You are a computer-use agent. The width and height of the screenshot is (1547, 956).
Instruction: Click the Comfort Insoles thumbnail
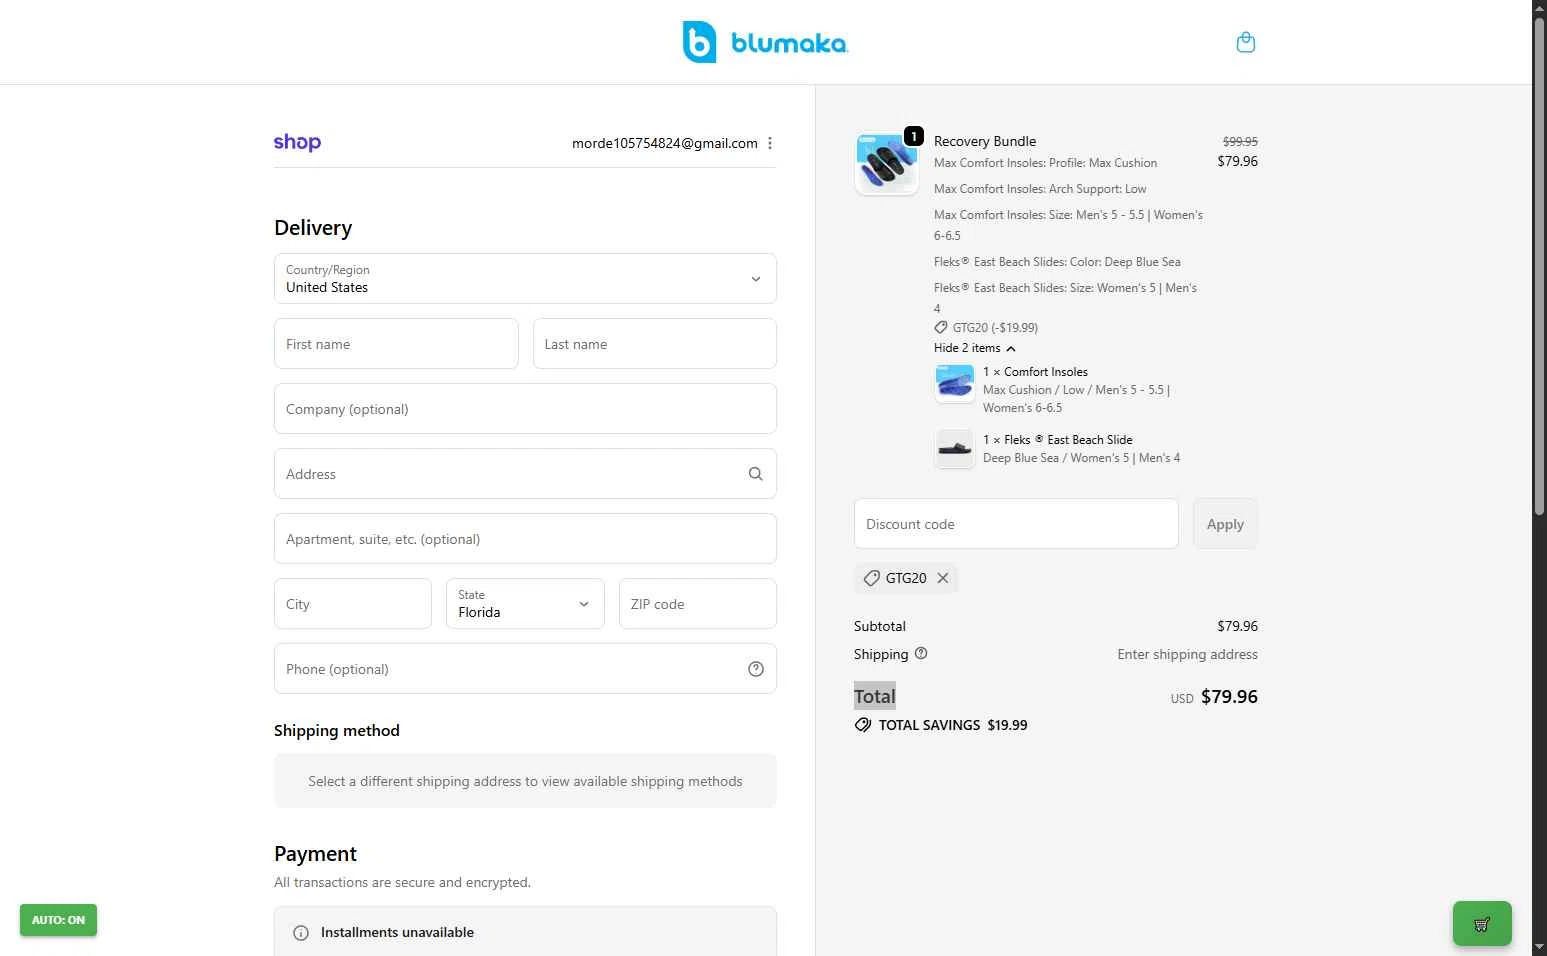tap(954, 383)
